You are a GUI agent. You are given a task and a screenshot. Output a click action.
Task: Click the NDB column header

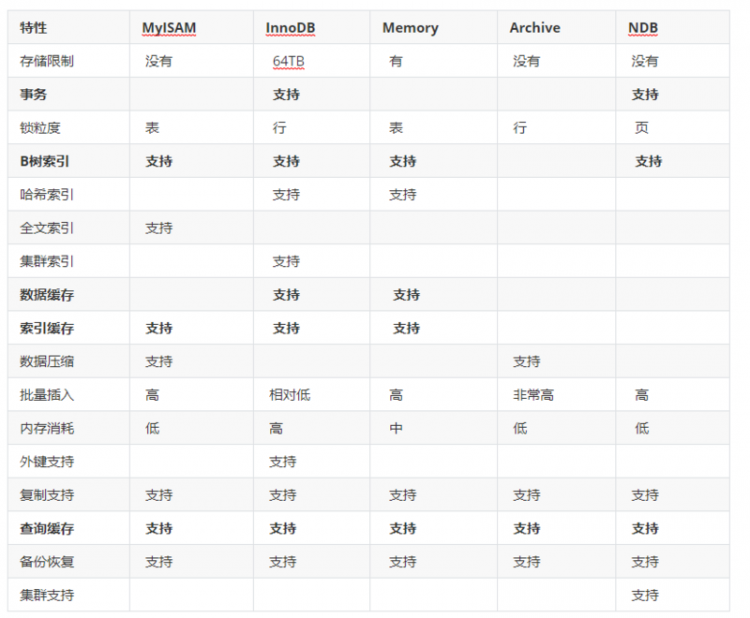643,28
